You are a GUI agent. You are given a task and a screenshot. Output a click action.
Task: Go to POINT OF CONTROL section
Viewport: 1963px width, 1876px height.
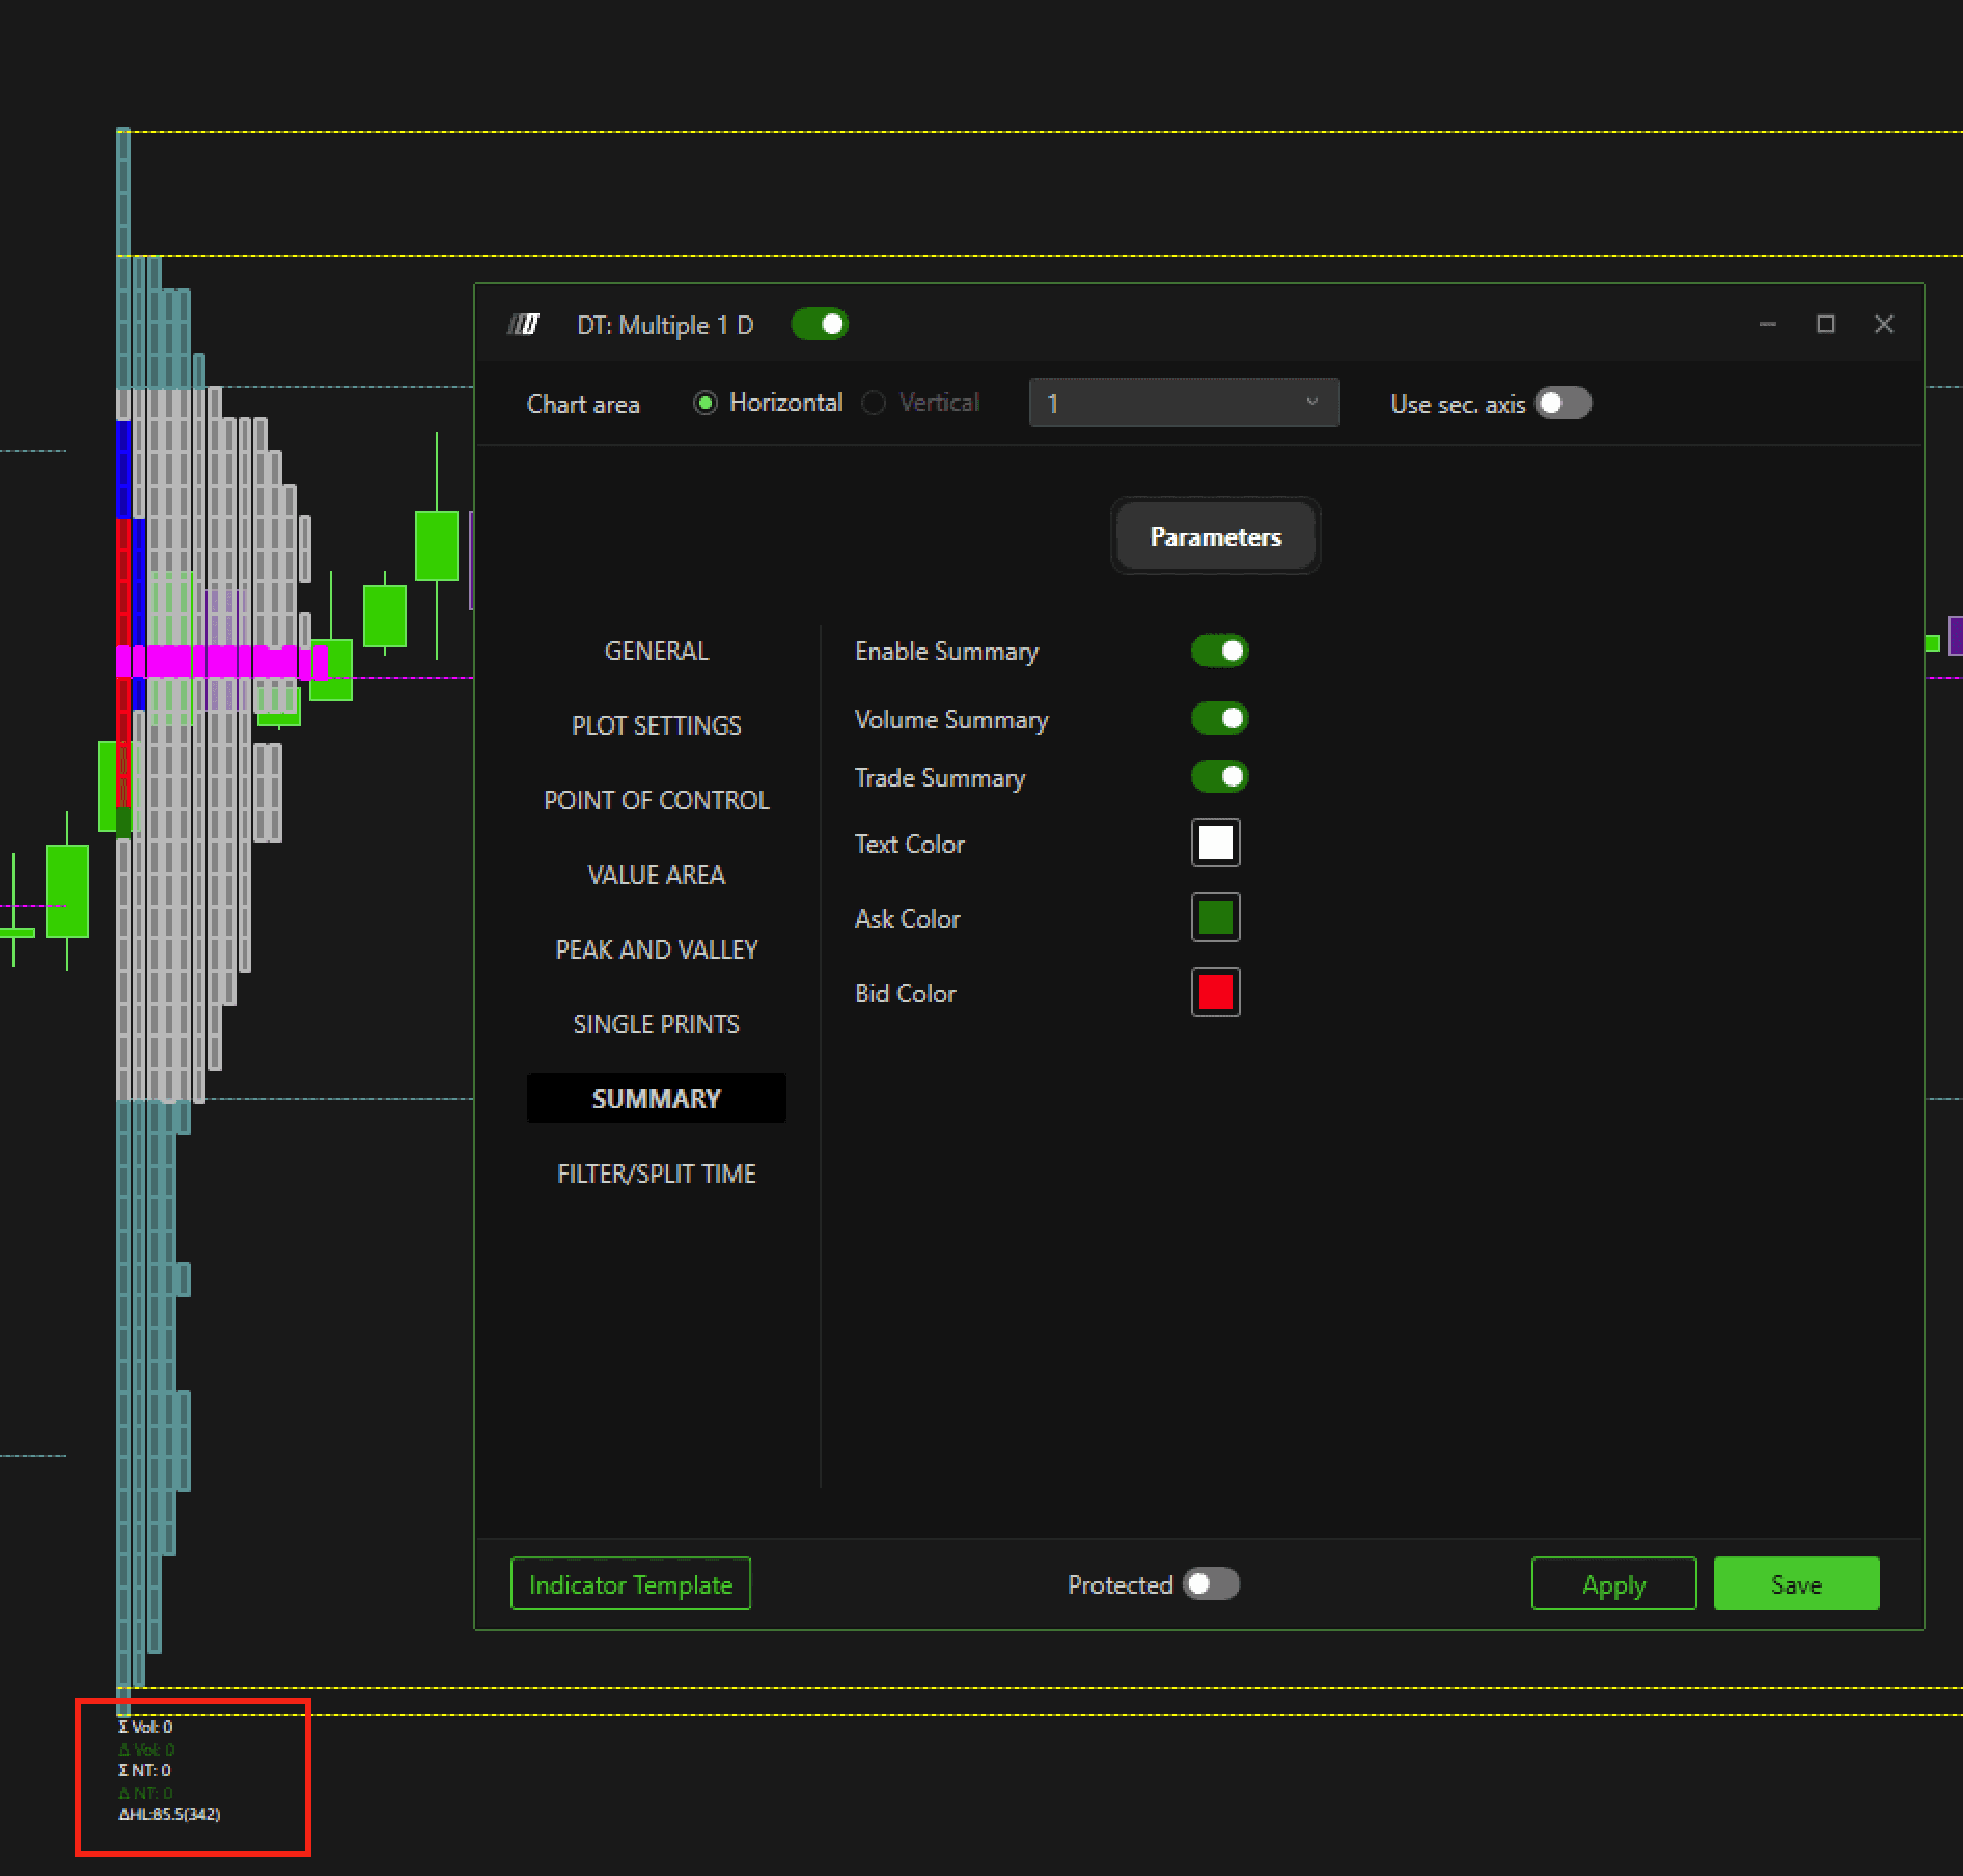656,800
